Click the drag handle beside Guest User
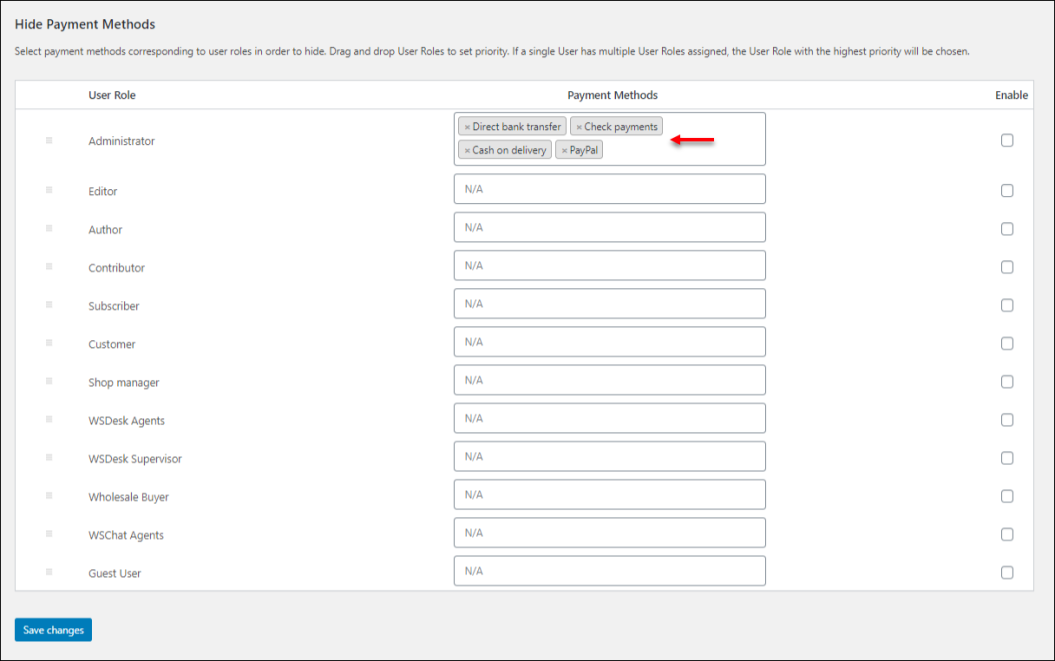The height and width of the screenshot is (661, 1055). 48,571
